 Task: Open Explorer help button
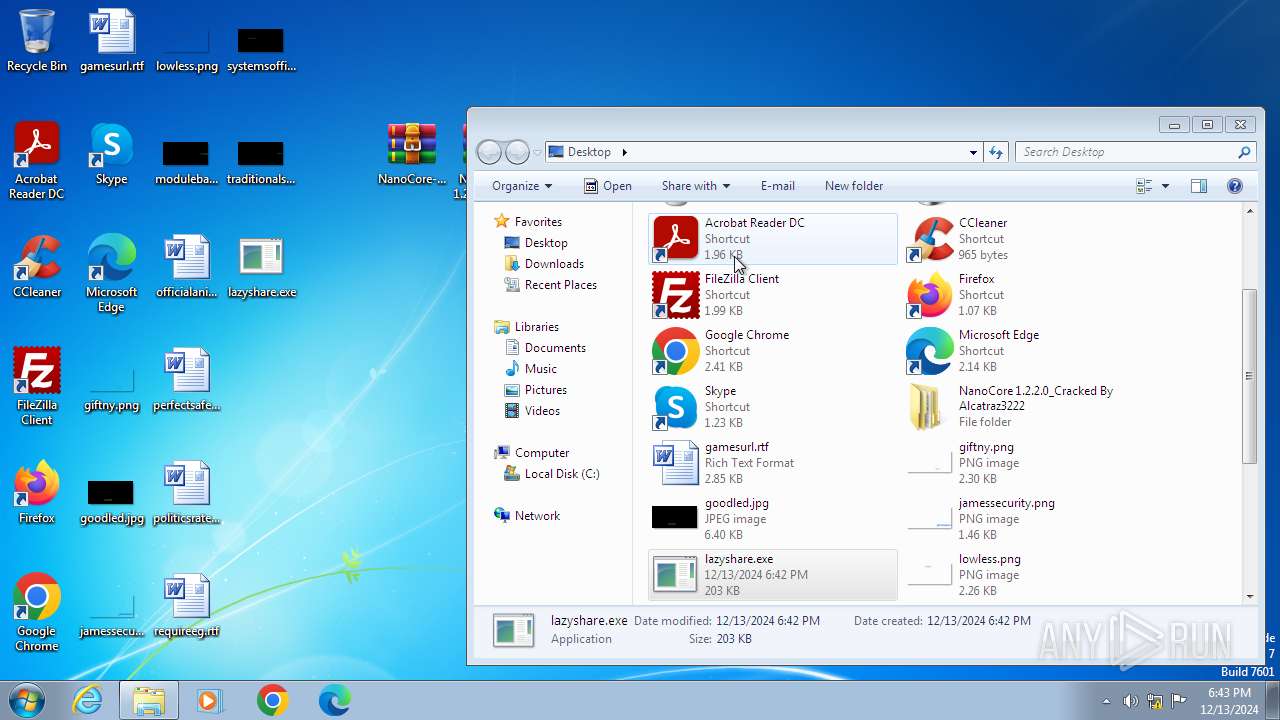pyautogui.click(x=1234, y=186)
